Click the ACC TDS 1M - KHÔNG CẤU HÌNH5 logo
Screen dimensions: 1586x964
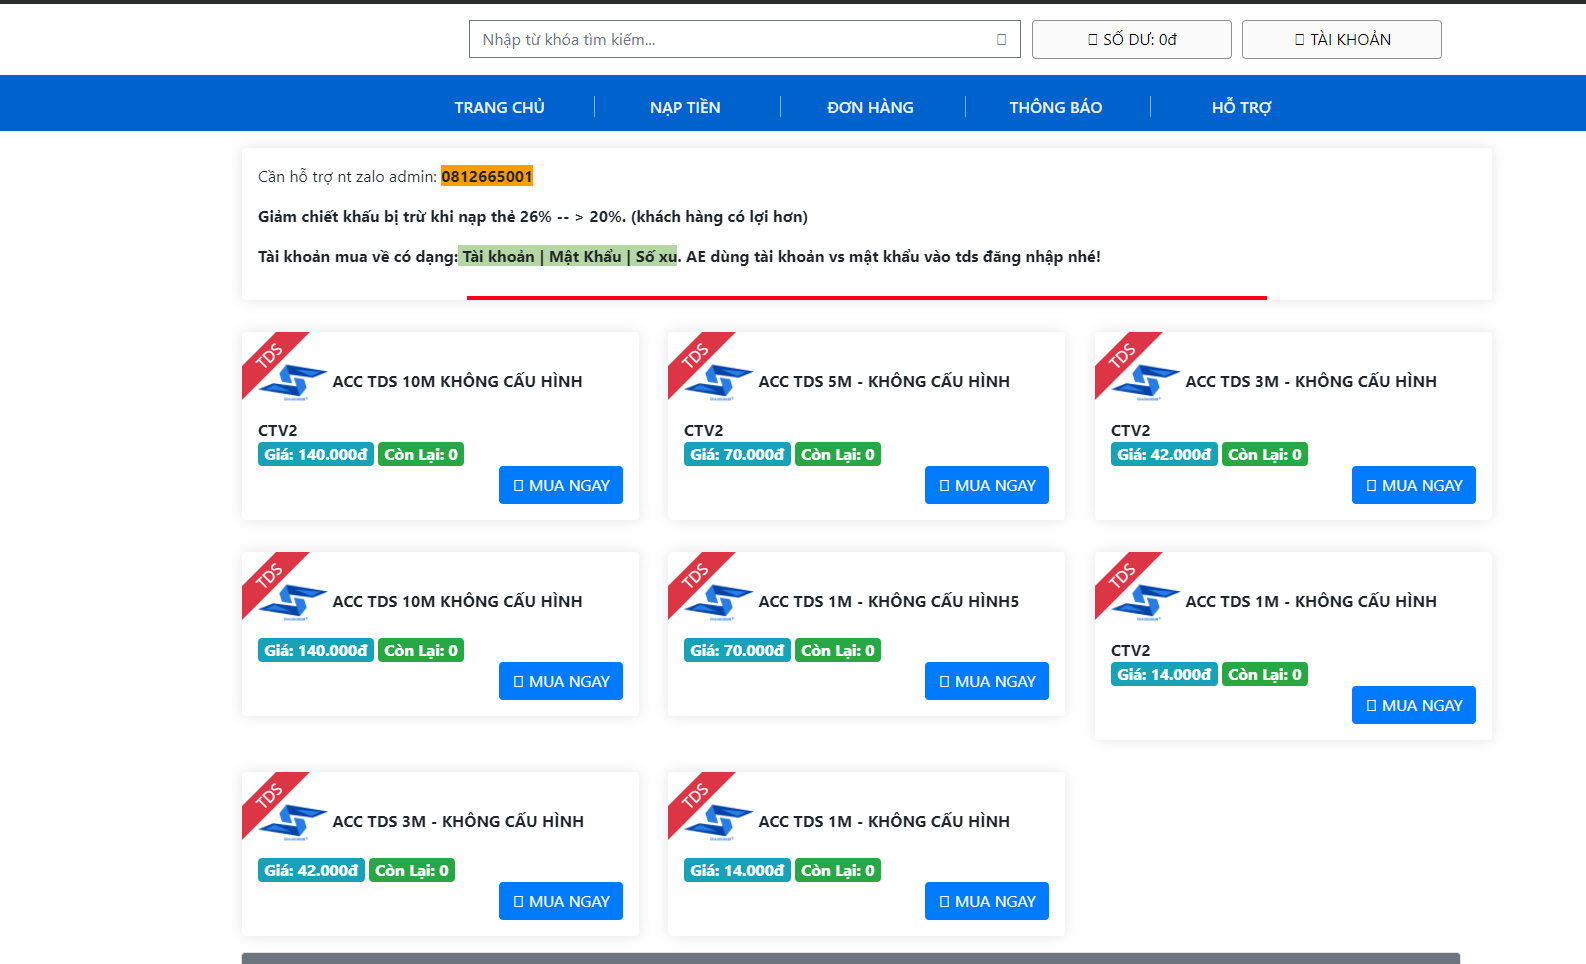click(719, 603)
